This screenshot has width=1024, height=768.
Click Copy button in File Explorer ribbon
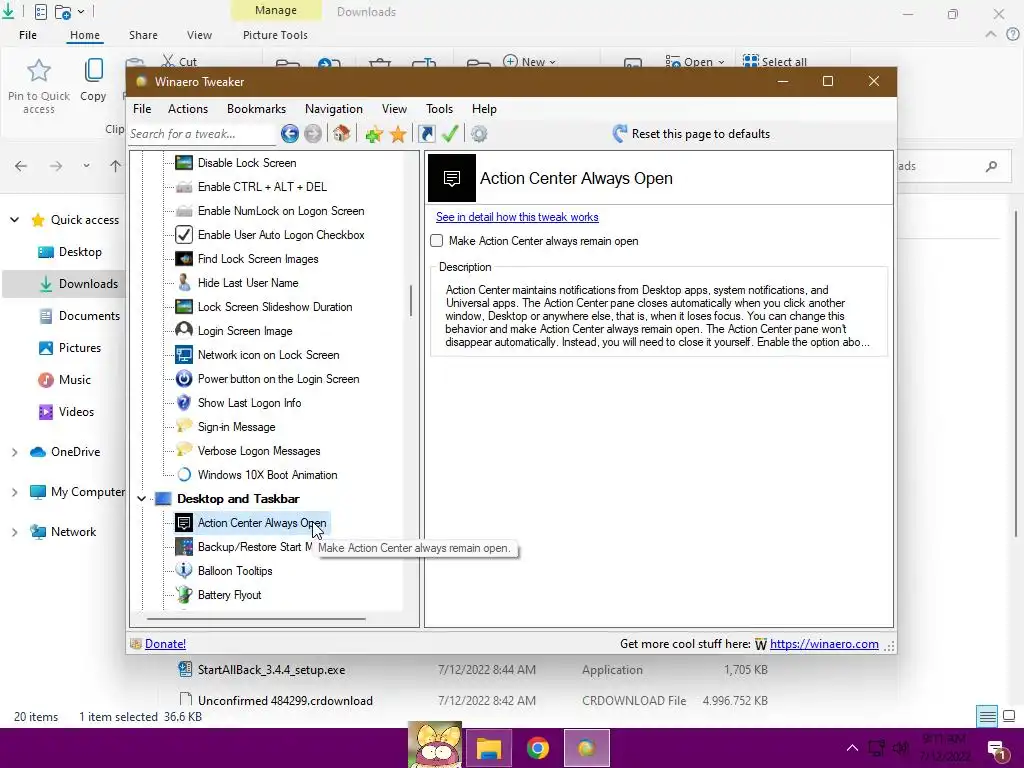click(93, 80)
